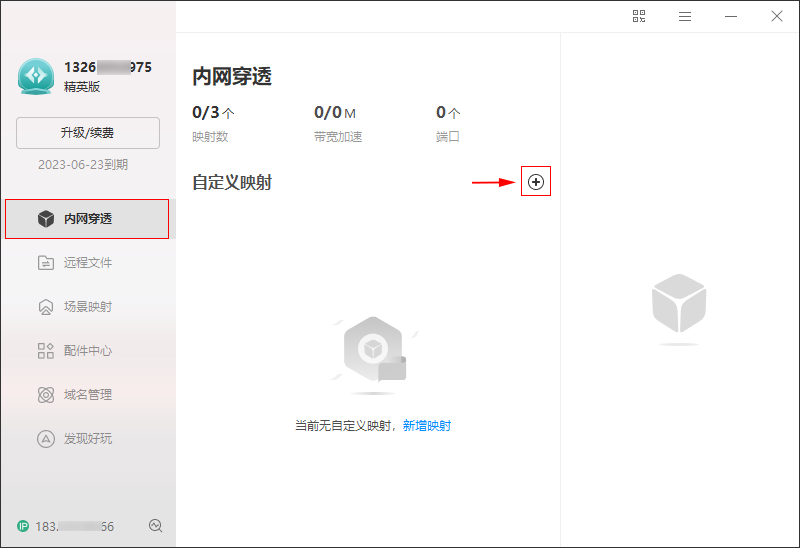Click the 0/0 M bandwidth value
This screenshot has width=800, height=548.
tap(335, 112)
